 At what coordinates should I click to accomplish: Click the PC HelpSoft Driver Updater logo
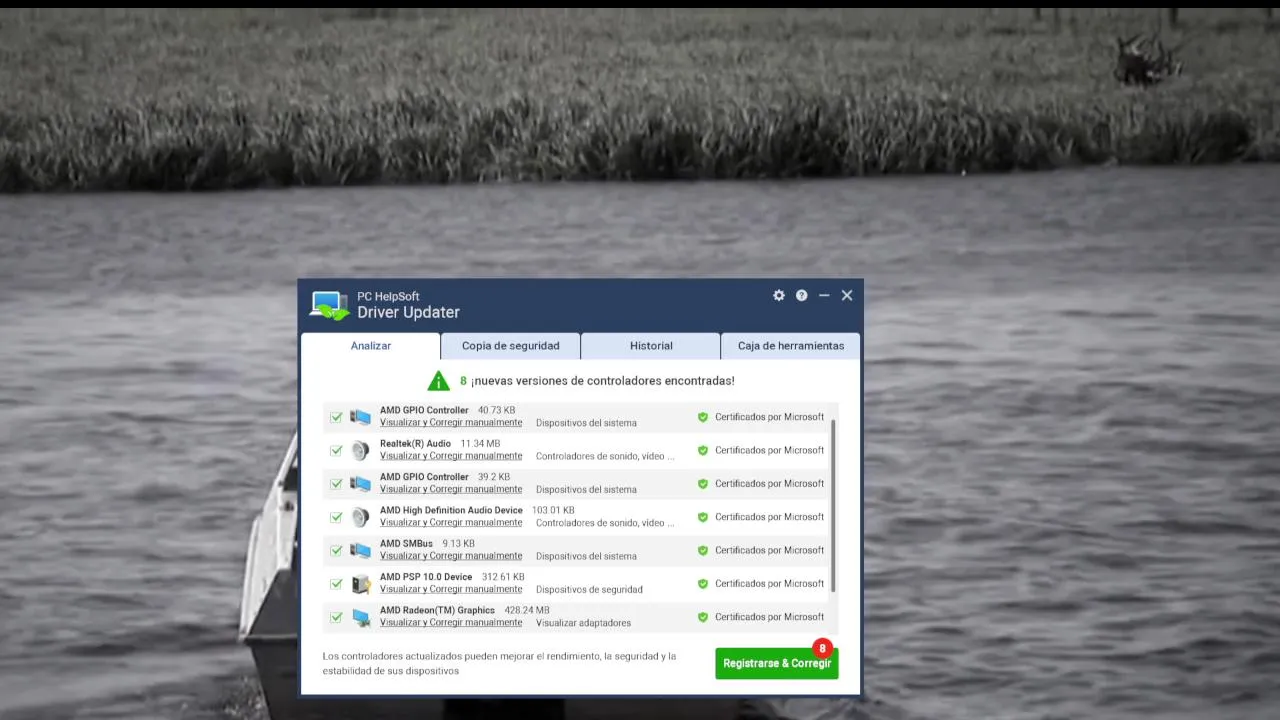click(x=329, y=305)
